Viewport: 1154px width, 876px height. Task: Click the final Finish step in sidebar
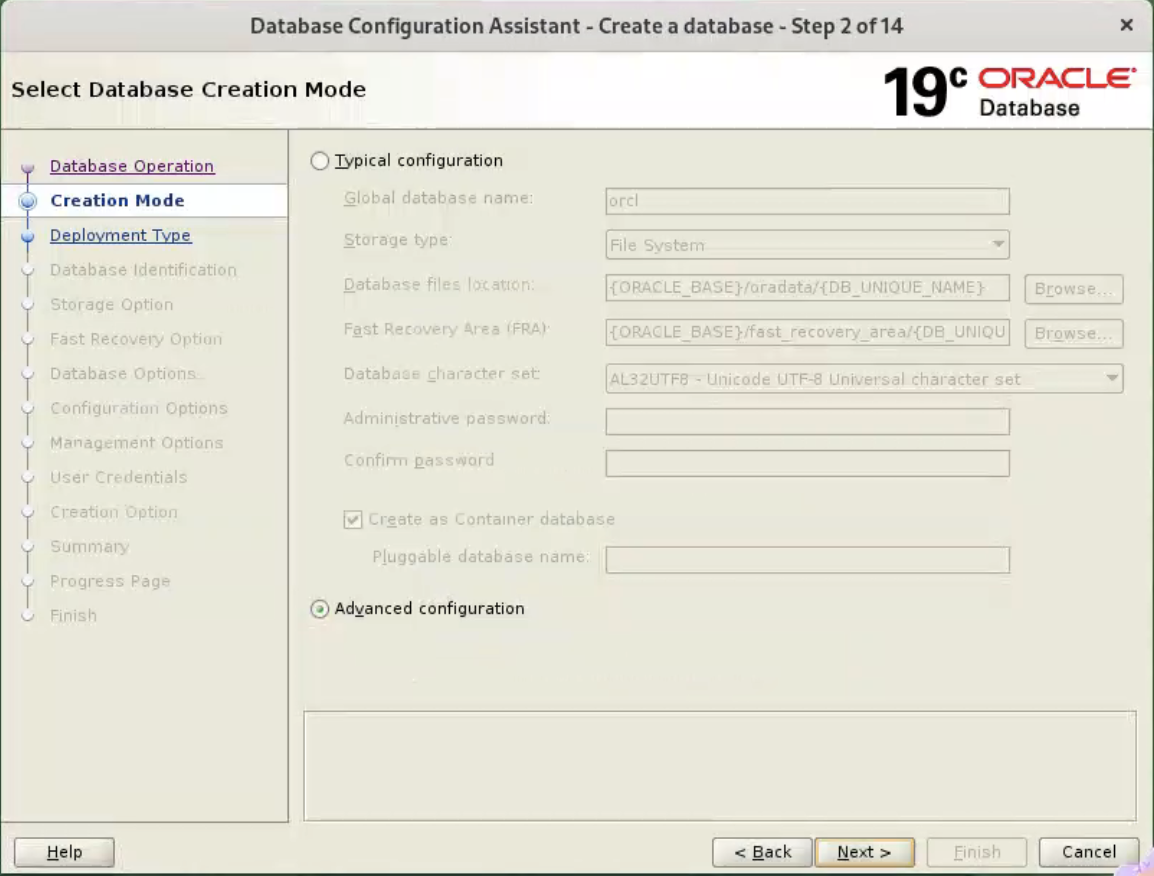(x=73, y=615)
